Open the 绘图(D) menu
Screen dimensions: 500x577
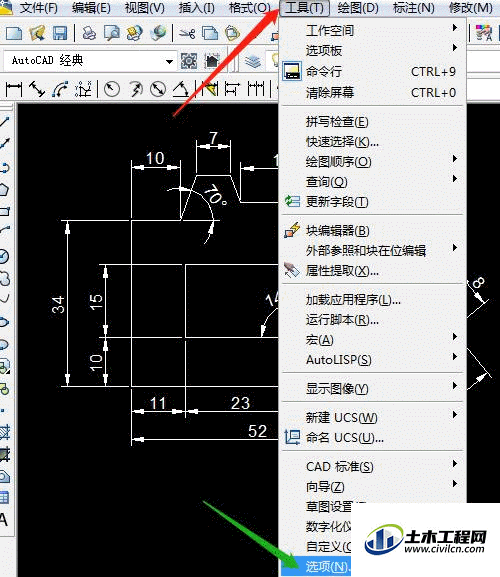(x=358, y=8)
